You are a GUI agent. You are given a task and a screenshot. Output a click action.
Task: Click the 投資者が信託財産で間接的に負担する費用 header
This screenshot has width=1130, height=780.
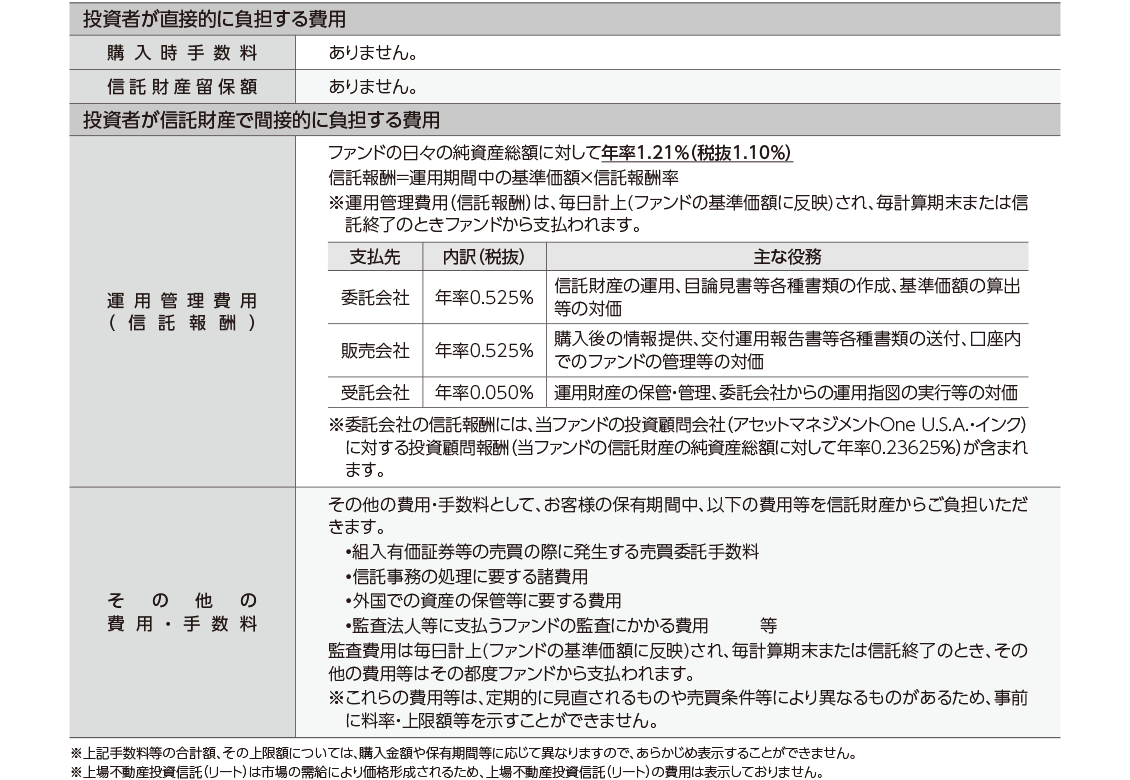click(261, 119)
